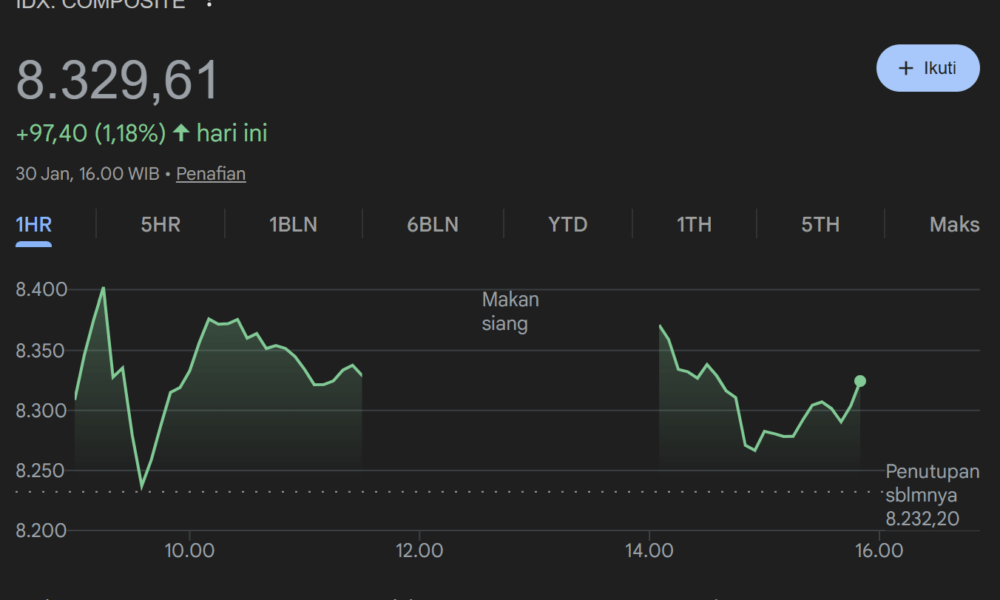Show the 1TH chart range
Screen dimensions: 1000x600
click(x=694, y=225)
